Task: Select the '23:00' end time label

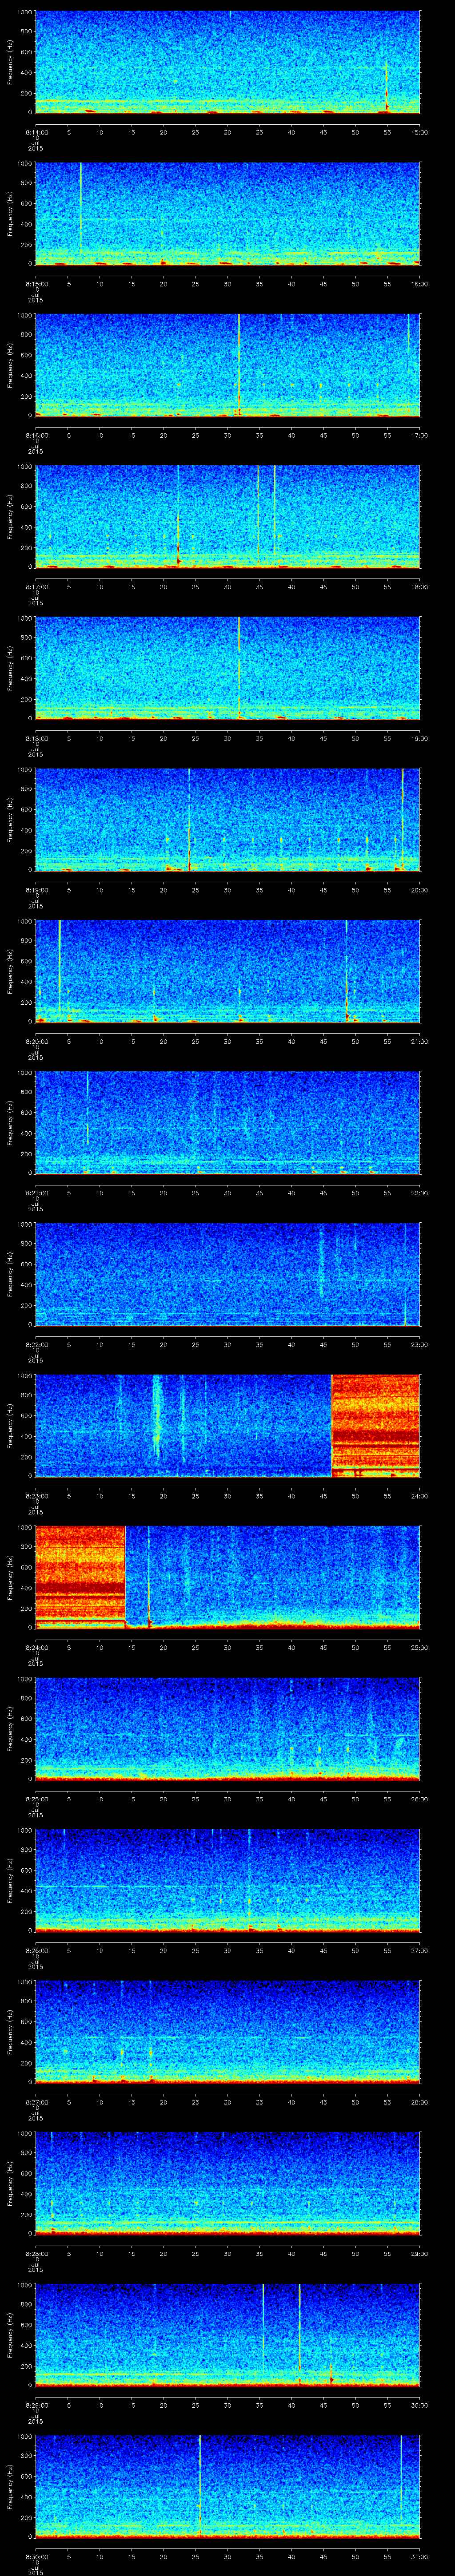Action: tap(420, 1344)
